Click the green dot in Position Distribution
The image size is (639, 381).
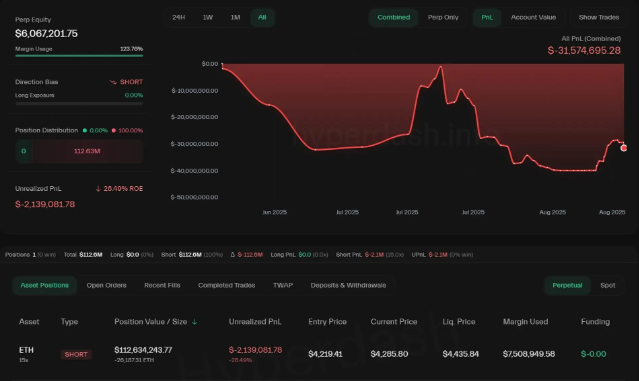85,130
